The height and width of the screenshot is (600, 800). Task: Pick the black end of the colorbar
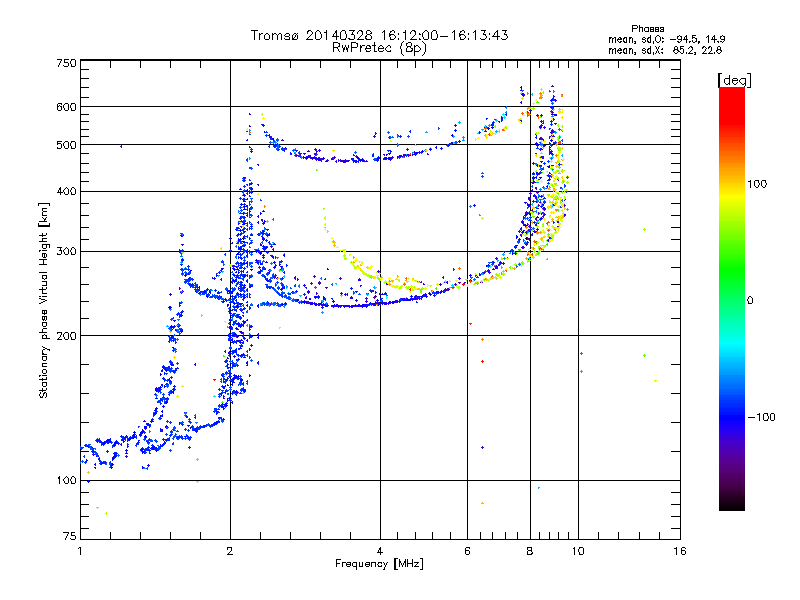pos(732,503)
